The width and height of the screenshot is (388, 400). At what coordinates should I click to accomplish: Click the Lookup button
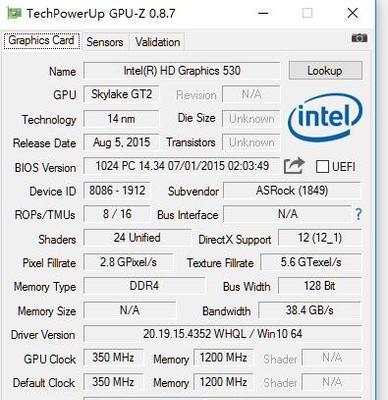click(x=325, y=70)
